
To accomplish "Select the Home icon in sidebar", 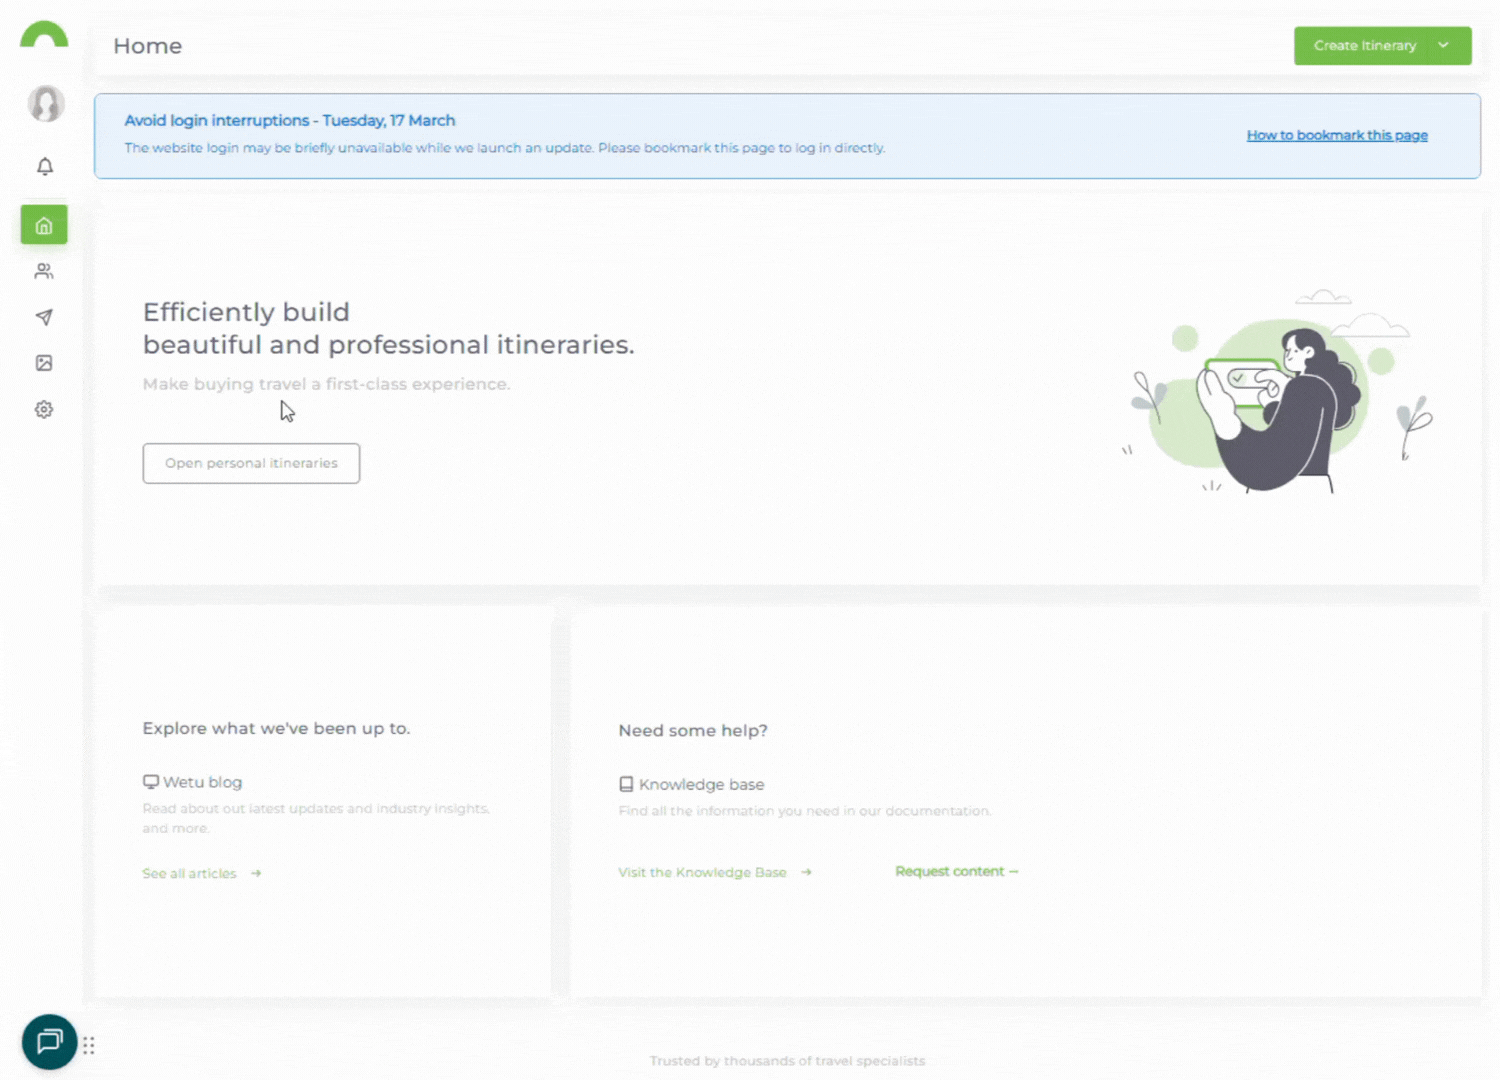I will pos(44,225).
